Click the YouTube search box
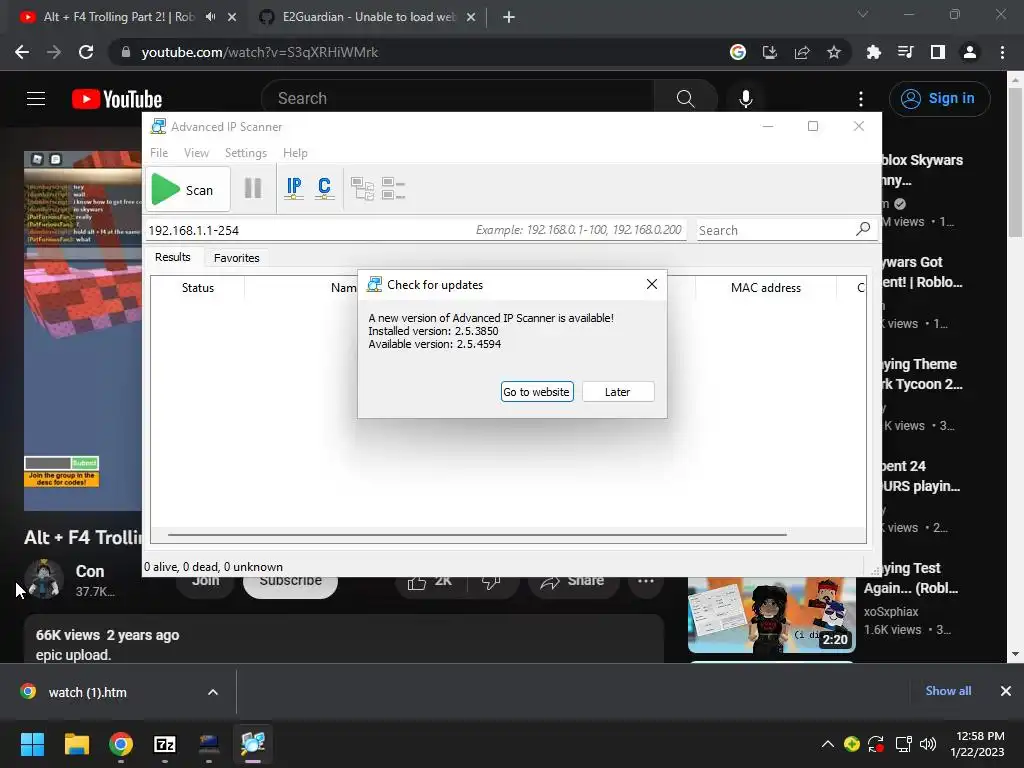 457,99
